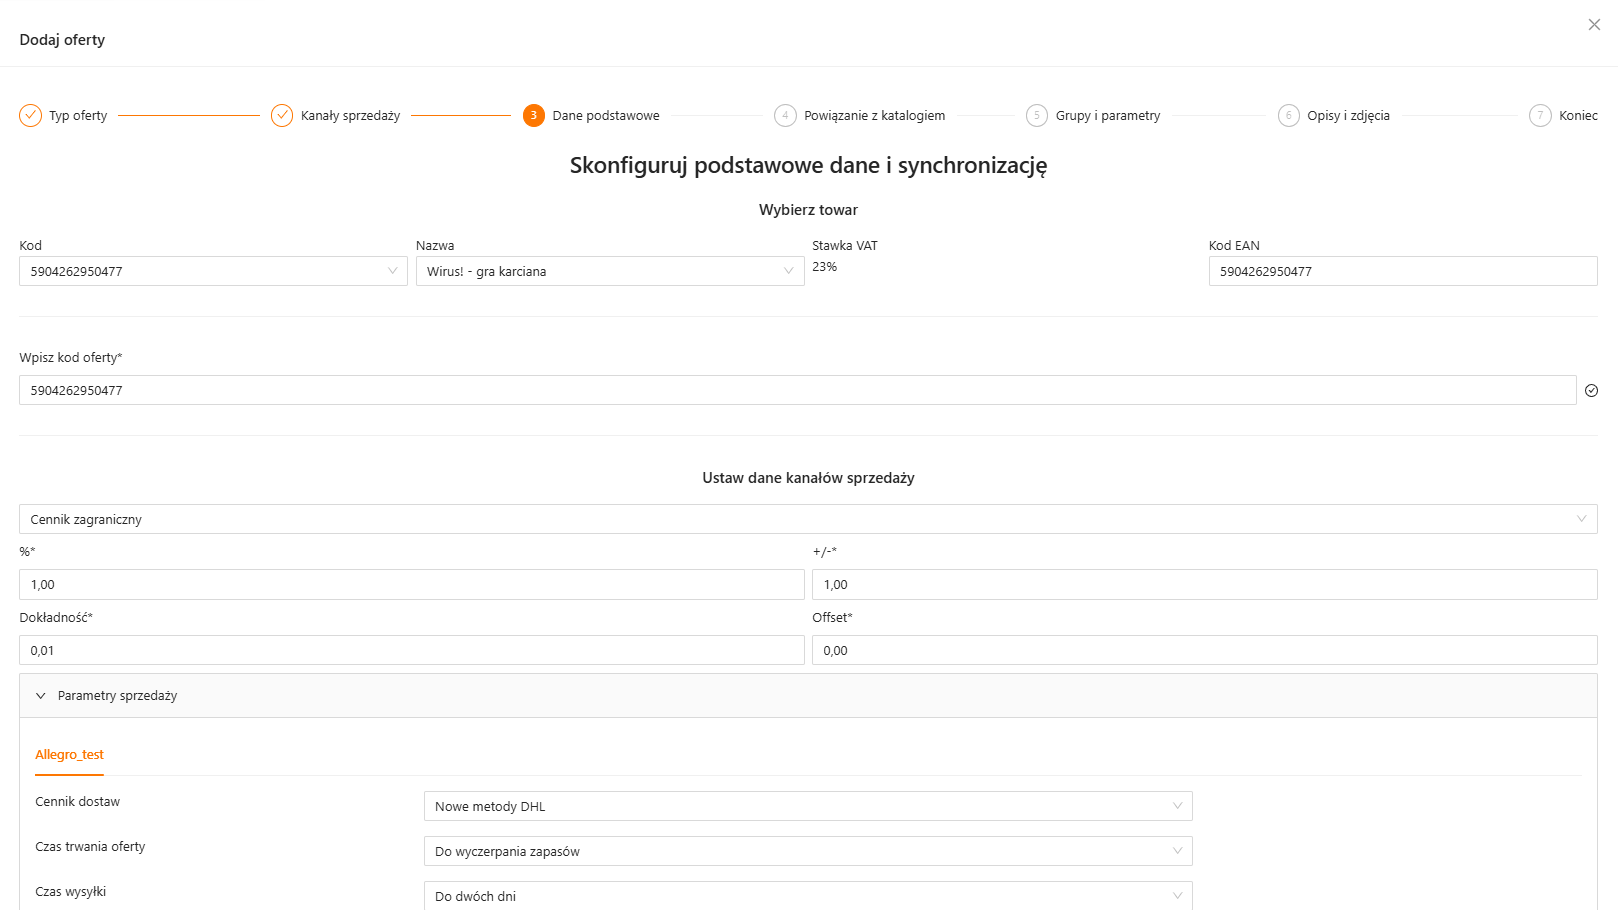Click the Offset input field
Screen dimensions: 1618x910
pyautogui.click(x=1205, y=650)
